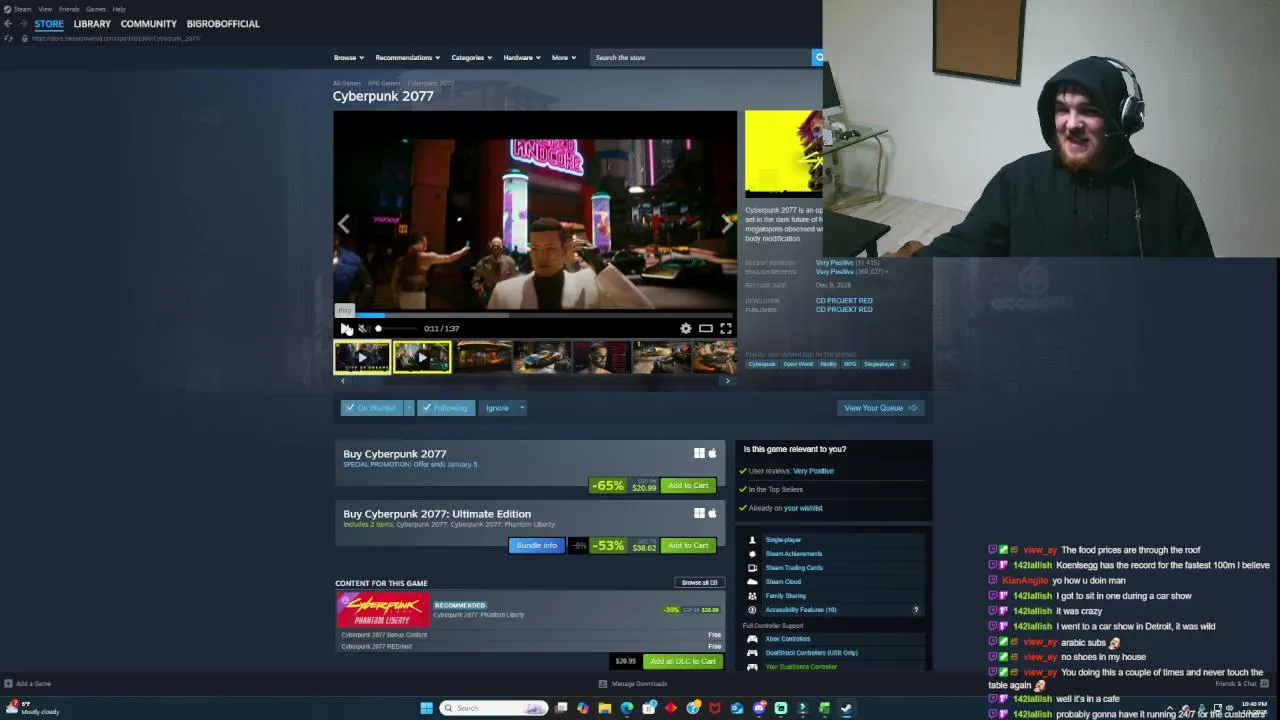Go to previous media with left arrow on video
The height and width of the screenshot is (720, 1280).
[343, 224]
